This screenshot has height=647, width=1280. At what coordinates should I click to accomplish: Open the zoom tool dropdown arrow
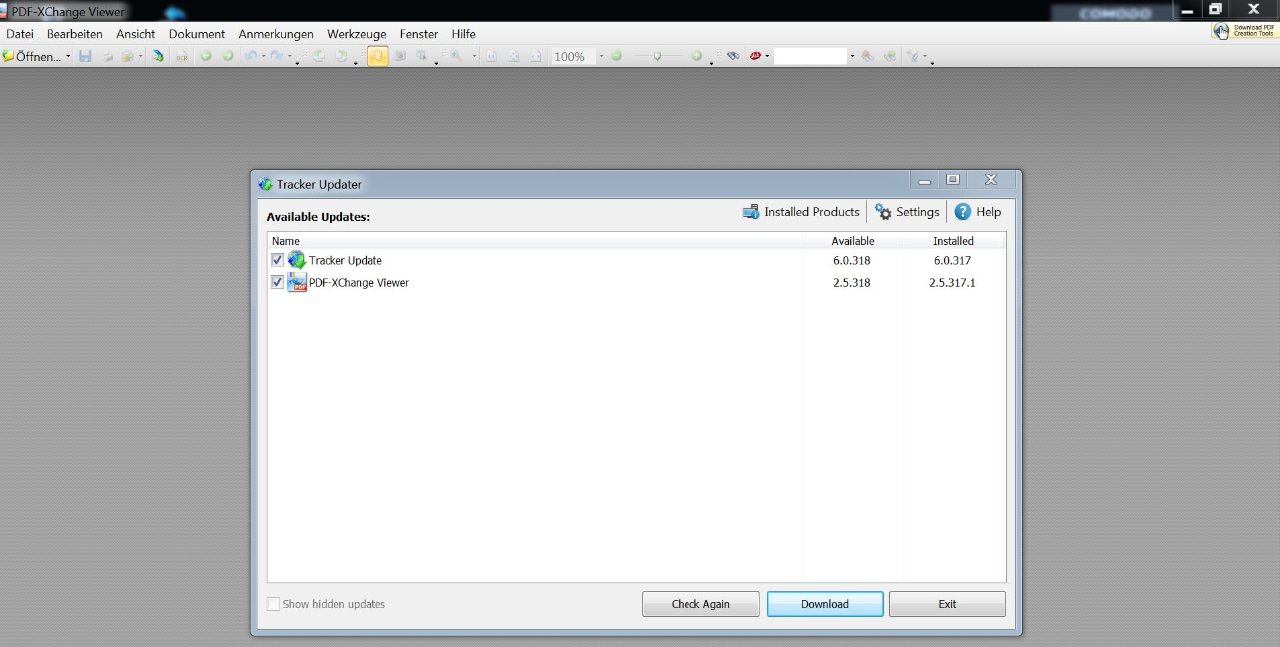(474, 56)
